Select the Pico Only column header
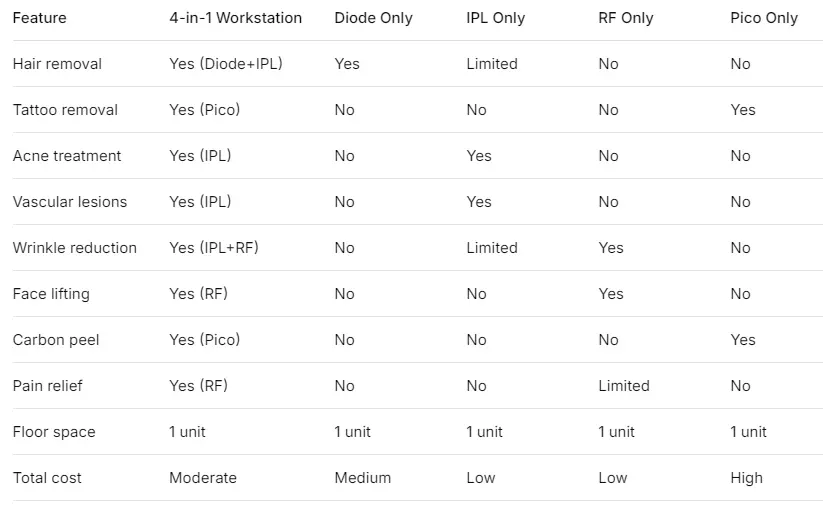823x510 pixels. [764, 18]
